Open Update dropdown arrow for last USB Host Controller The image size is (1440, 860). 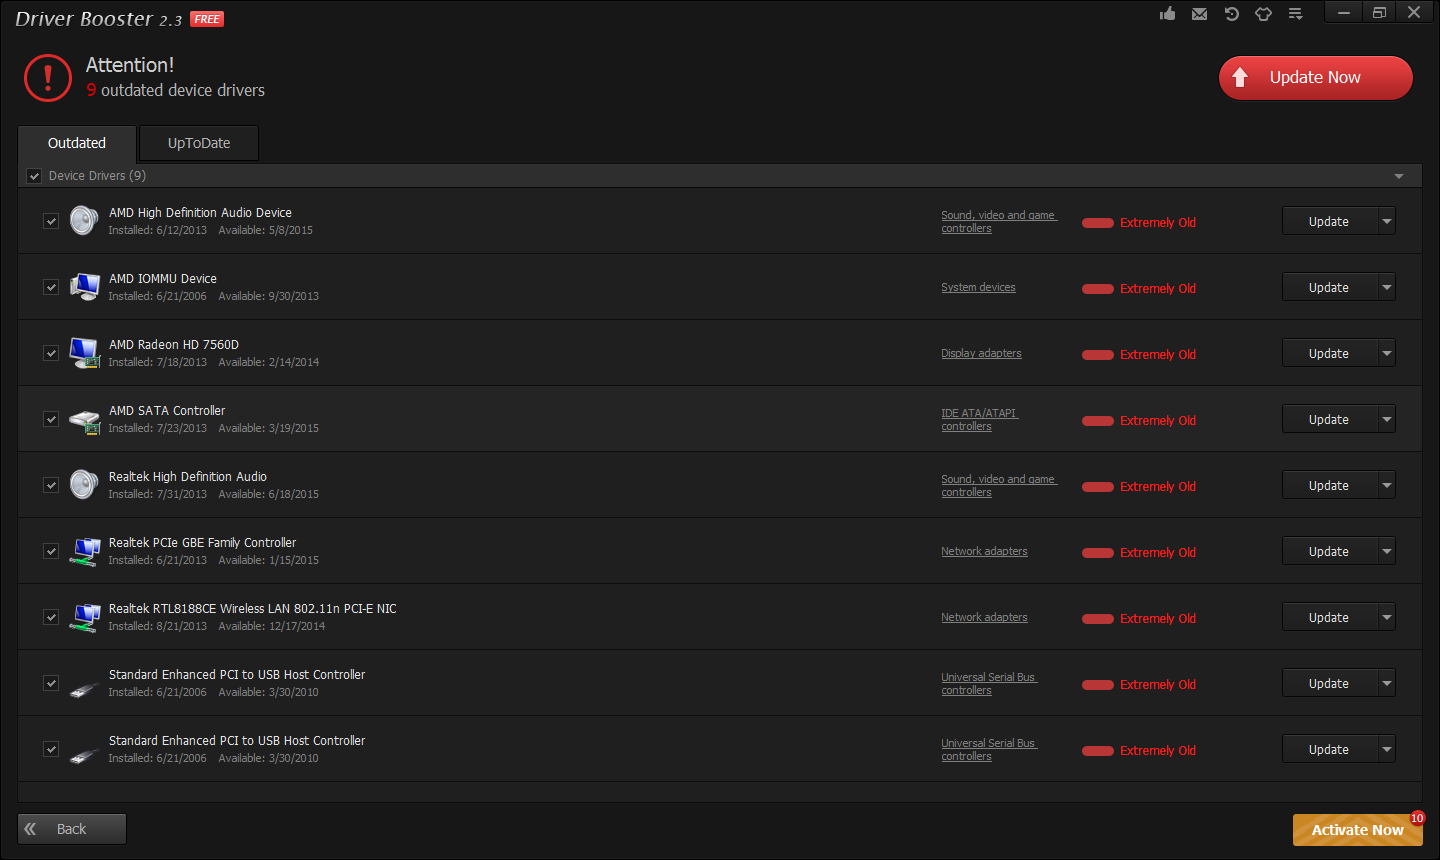[x=1387, y=749]
